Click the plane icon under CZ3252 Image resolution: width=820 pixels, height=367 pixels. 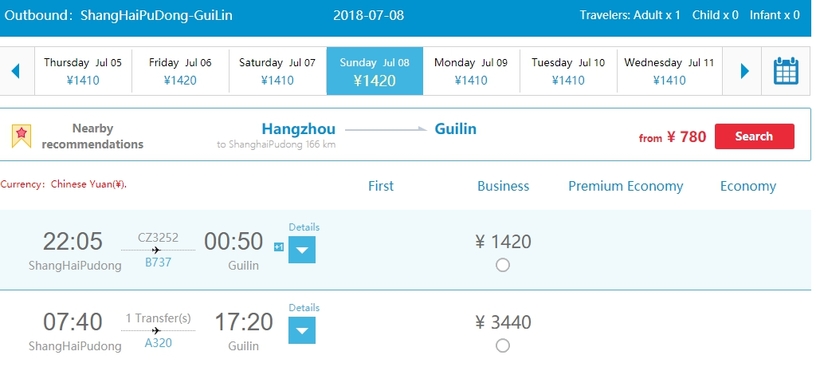[x=156, y=250]
